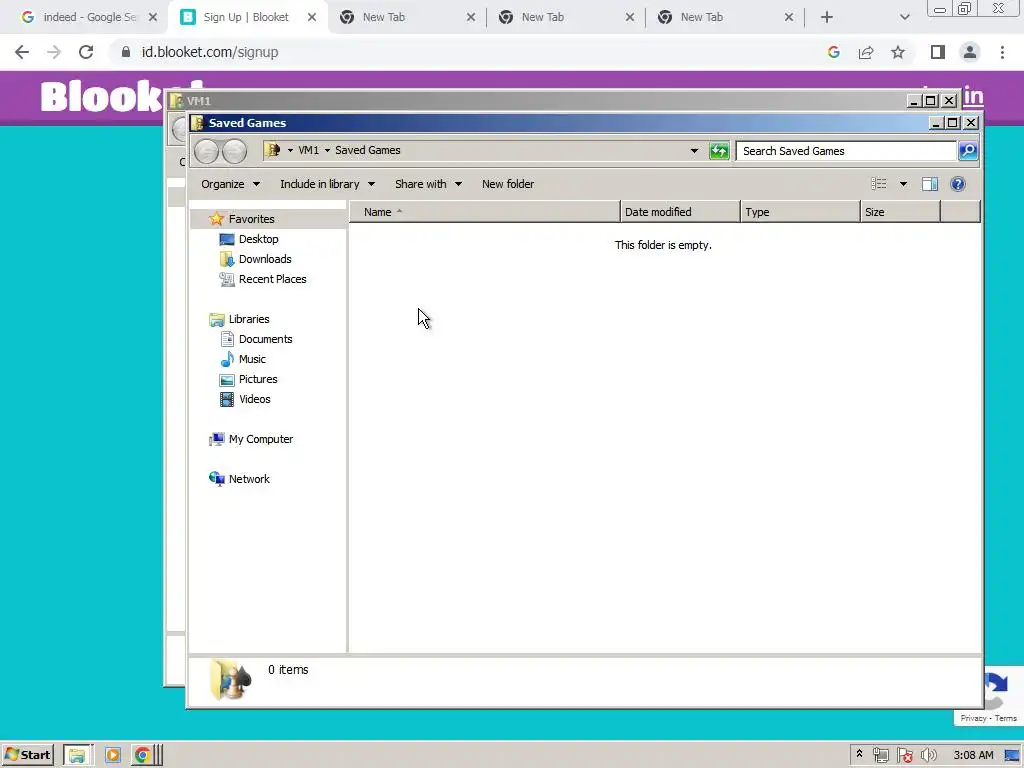This screenshot has width=1024, height=768.
Task: Open the Organize menu
Action: (231, 184)
